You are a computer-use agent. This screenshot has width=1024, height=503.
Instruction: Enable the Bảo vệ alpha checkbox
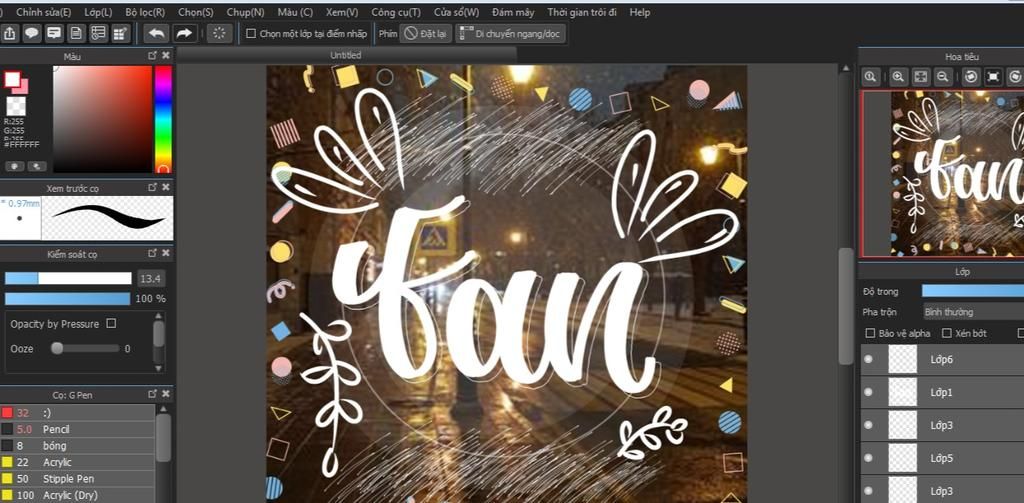870,333
